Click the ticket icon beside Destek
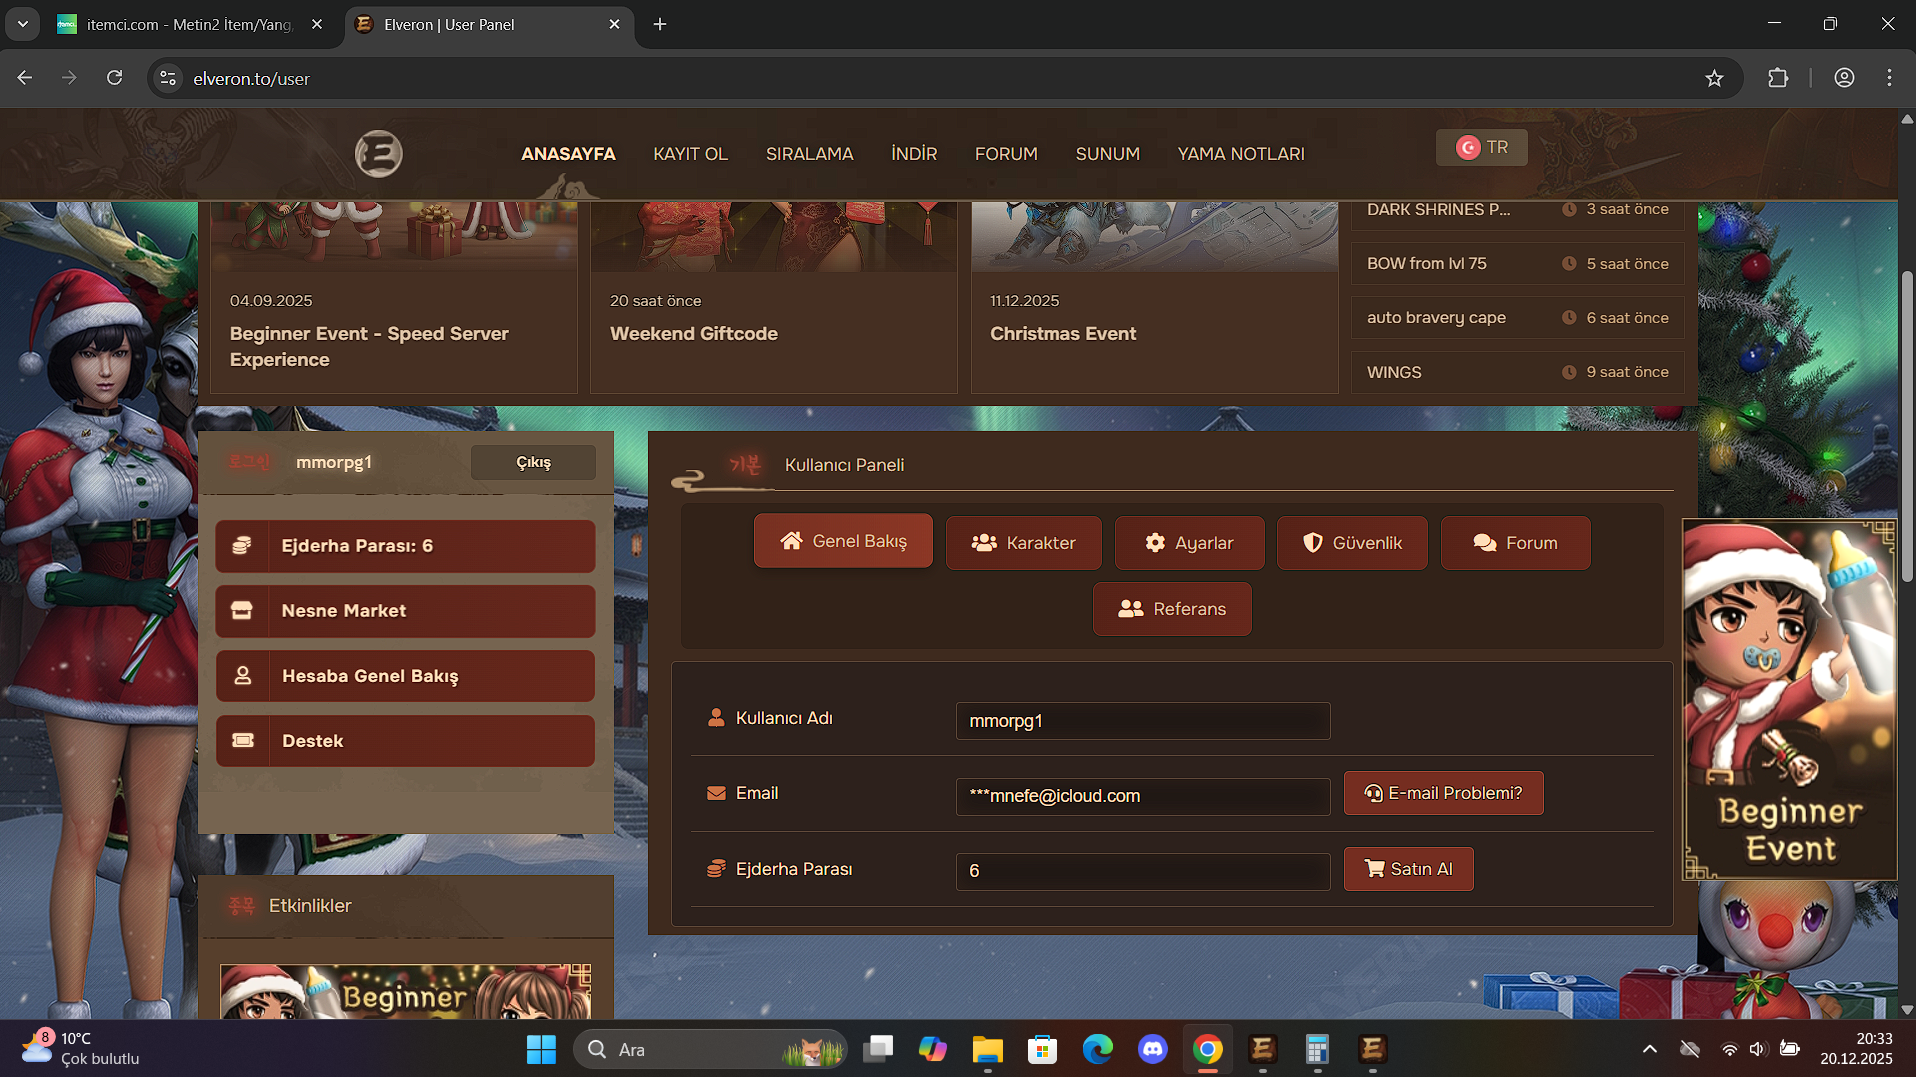The width and height of the screenshot is (1916, 1077). pos(242,741)
